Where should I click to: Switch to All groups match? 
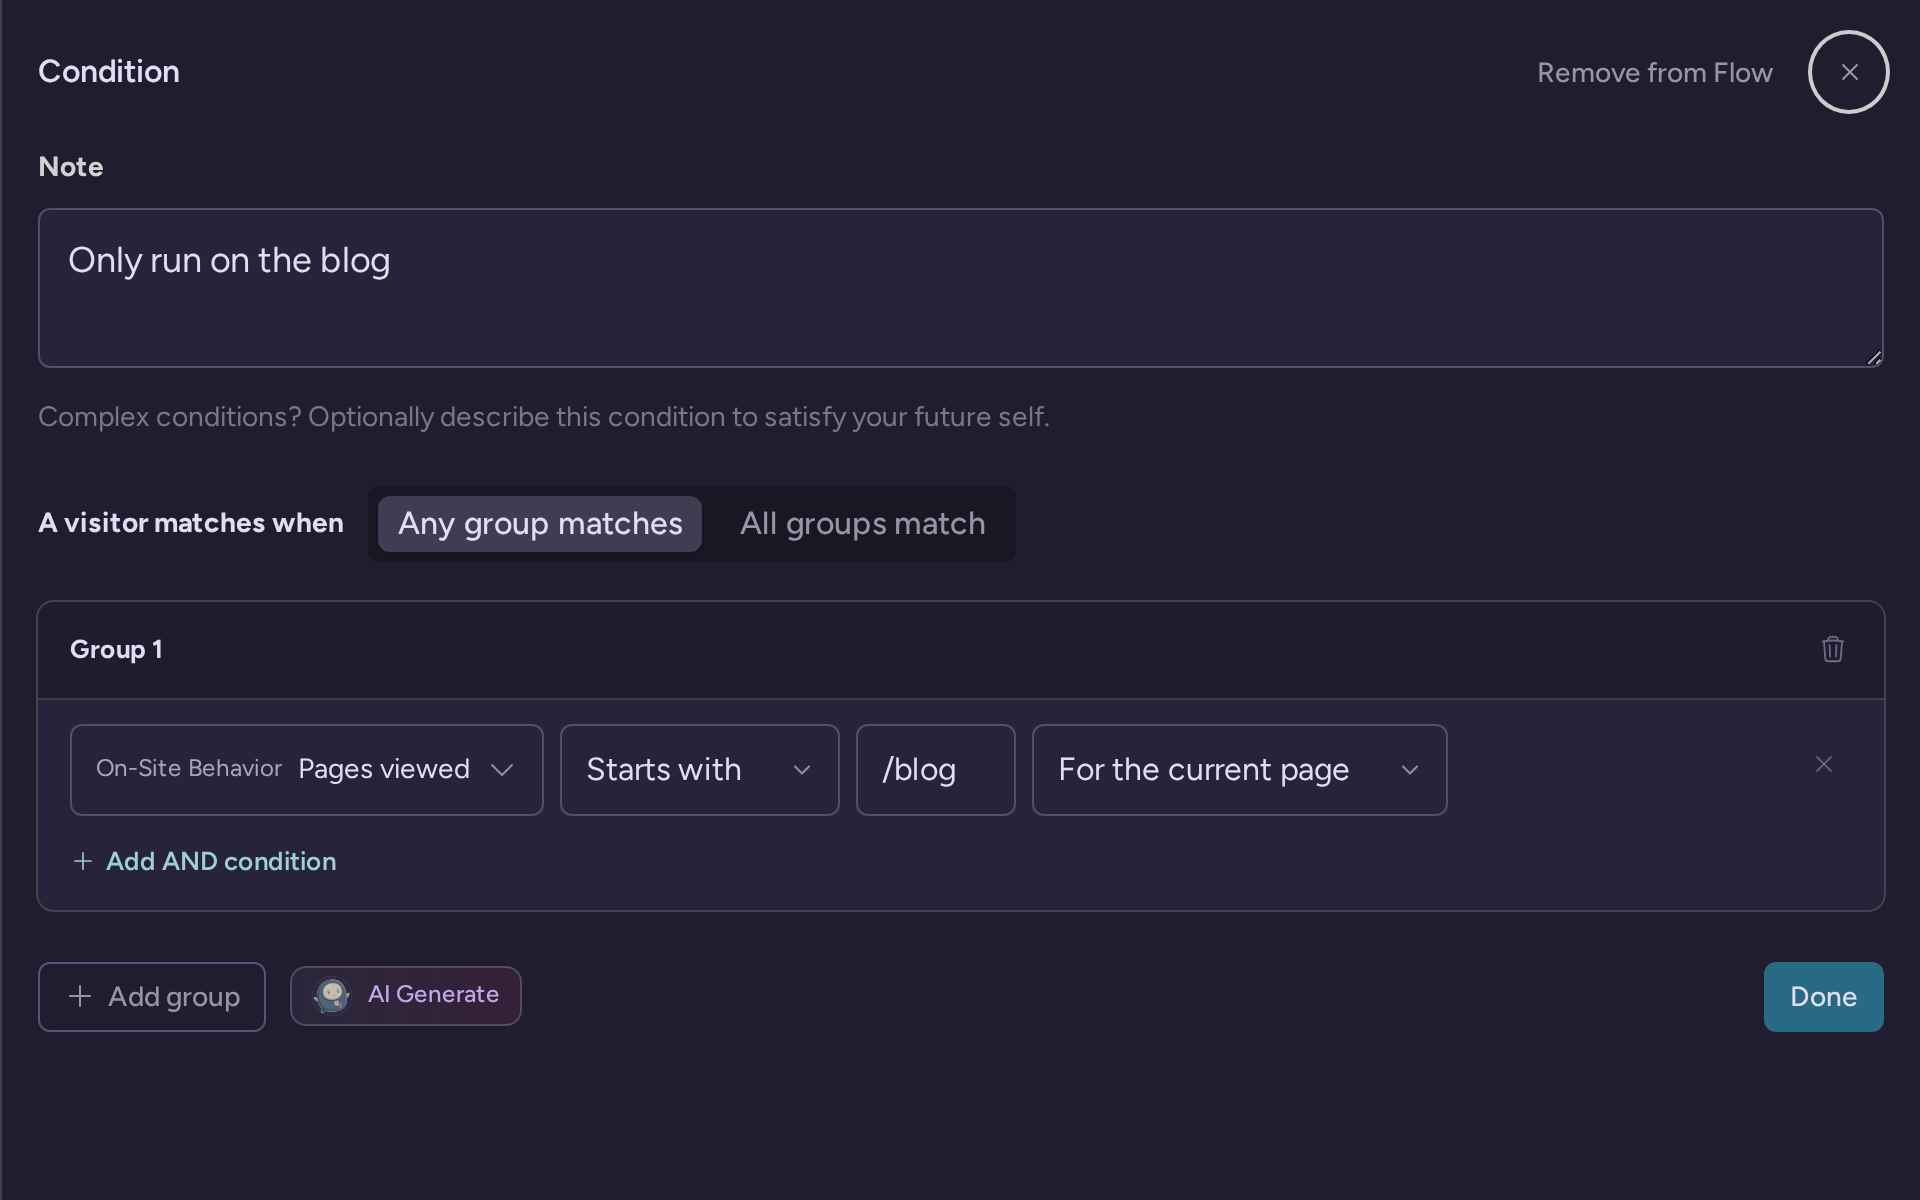click(862, 524)
